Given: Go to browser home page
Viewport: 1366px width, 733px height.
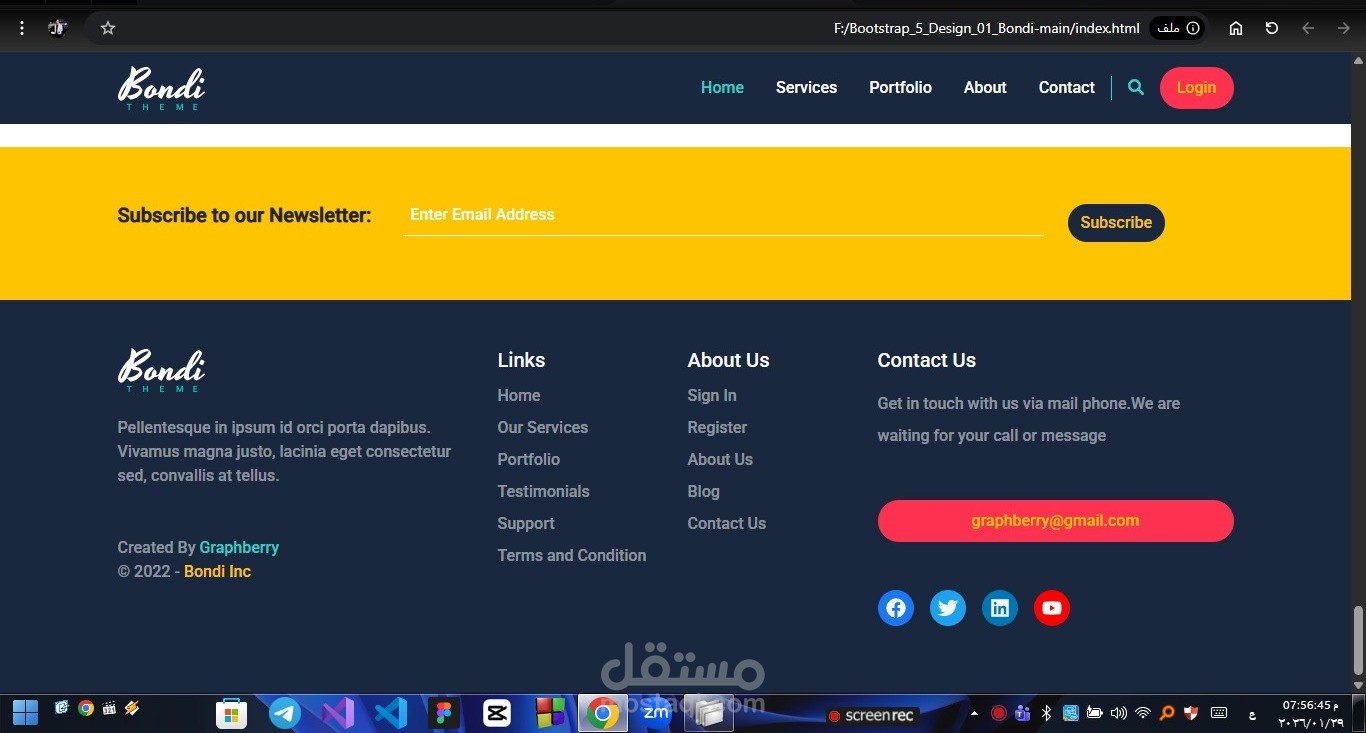Looking at the screenshot, I should (x=1236, y=28).
